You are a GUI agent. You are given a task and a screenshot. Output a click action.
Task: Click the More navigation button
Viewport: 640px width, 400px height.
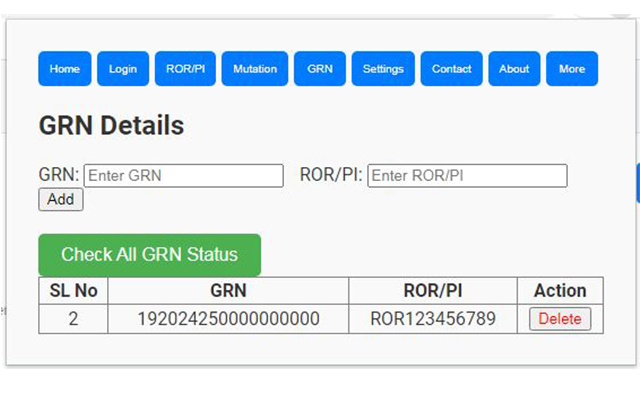(572, 69)
